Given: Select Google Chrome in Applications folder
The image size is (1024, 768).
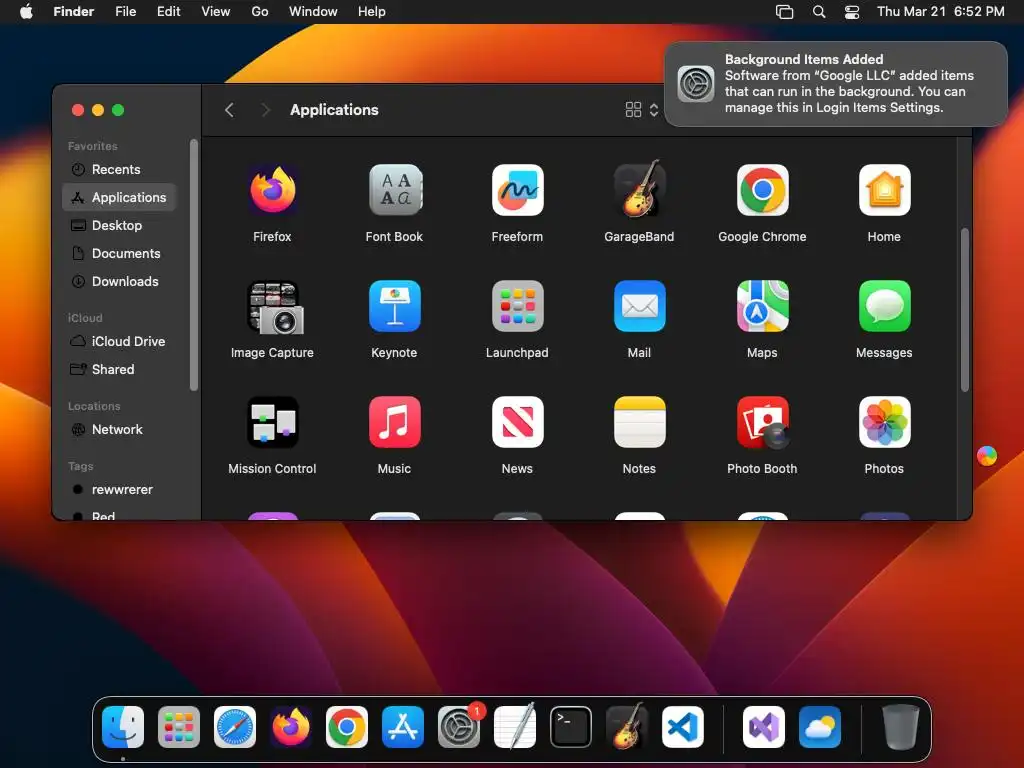Looking at the screenshot, I should point(762,190).
